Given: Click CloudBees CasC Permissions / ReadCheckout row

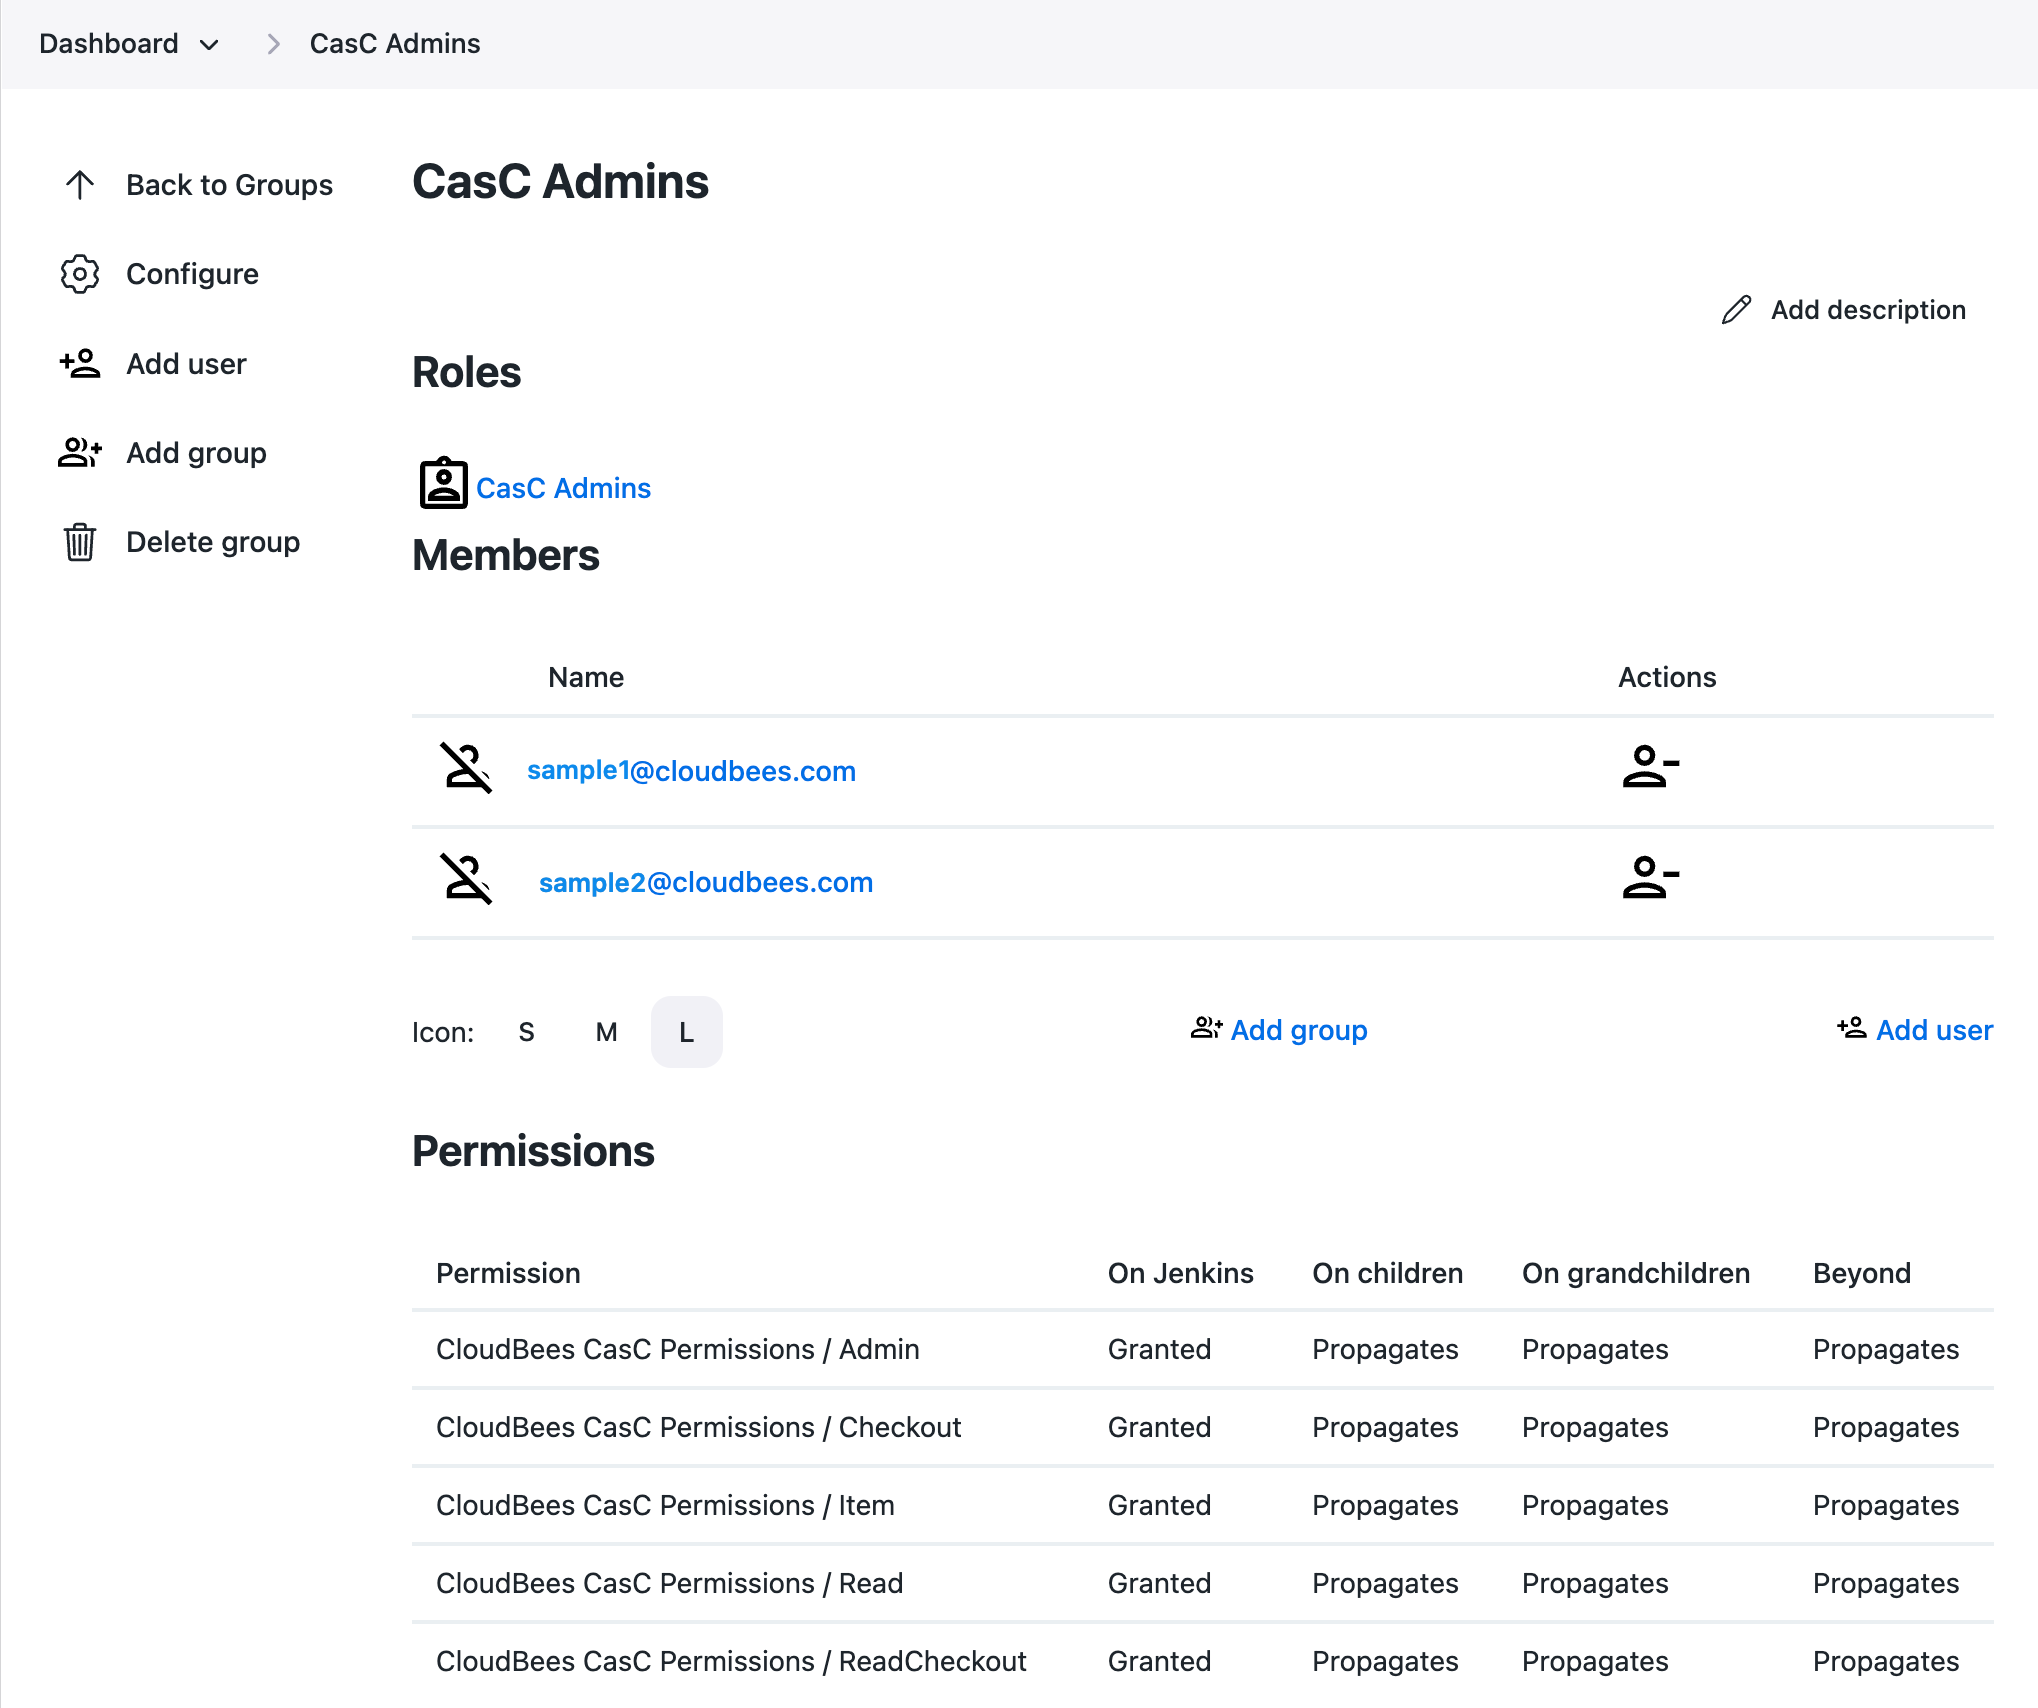Looking at the screenshot, I should click(1202, 1661).
